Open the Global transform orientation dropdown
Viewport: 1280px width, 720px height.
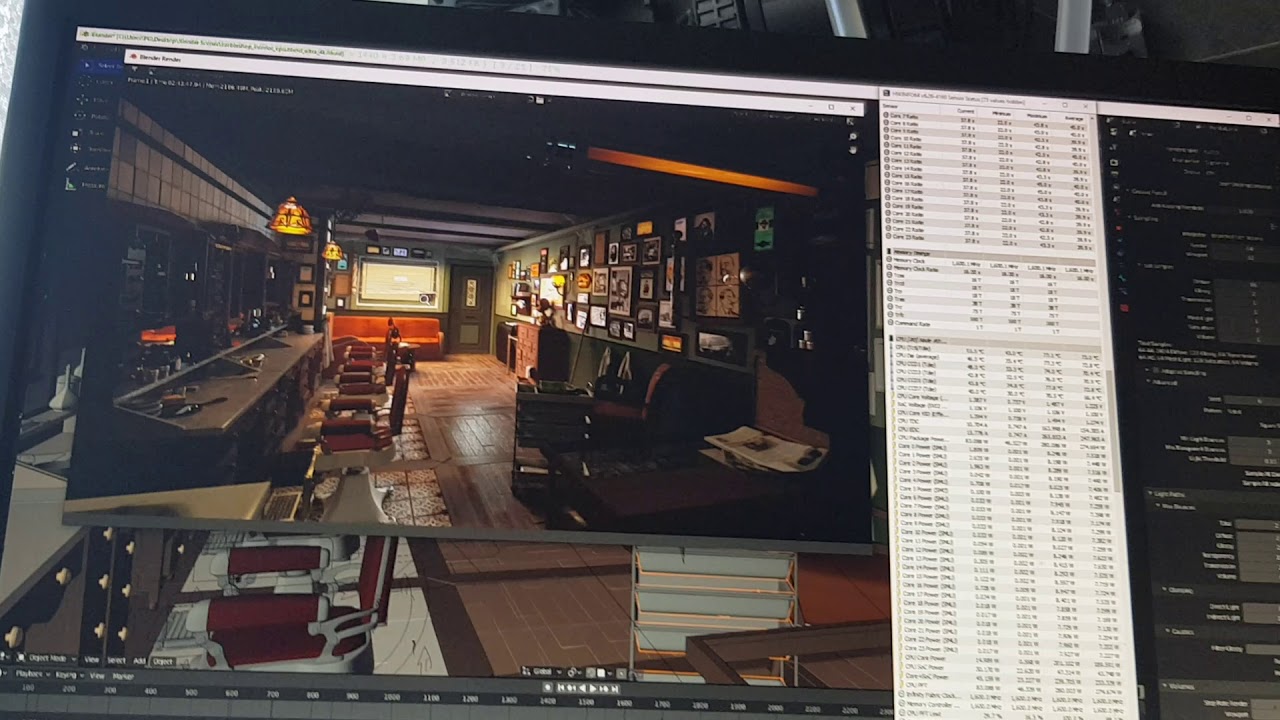pyautogui.click(x=541, y=672)
